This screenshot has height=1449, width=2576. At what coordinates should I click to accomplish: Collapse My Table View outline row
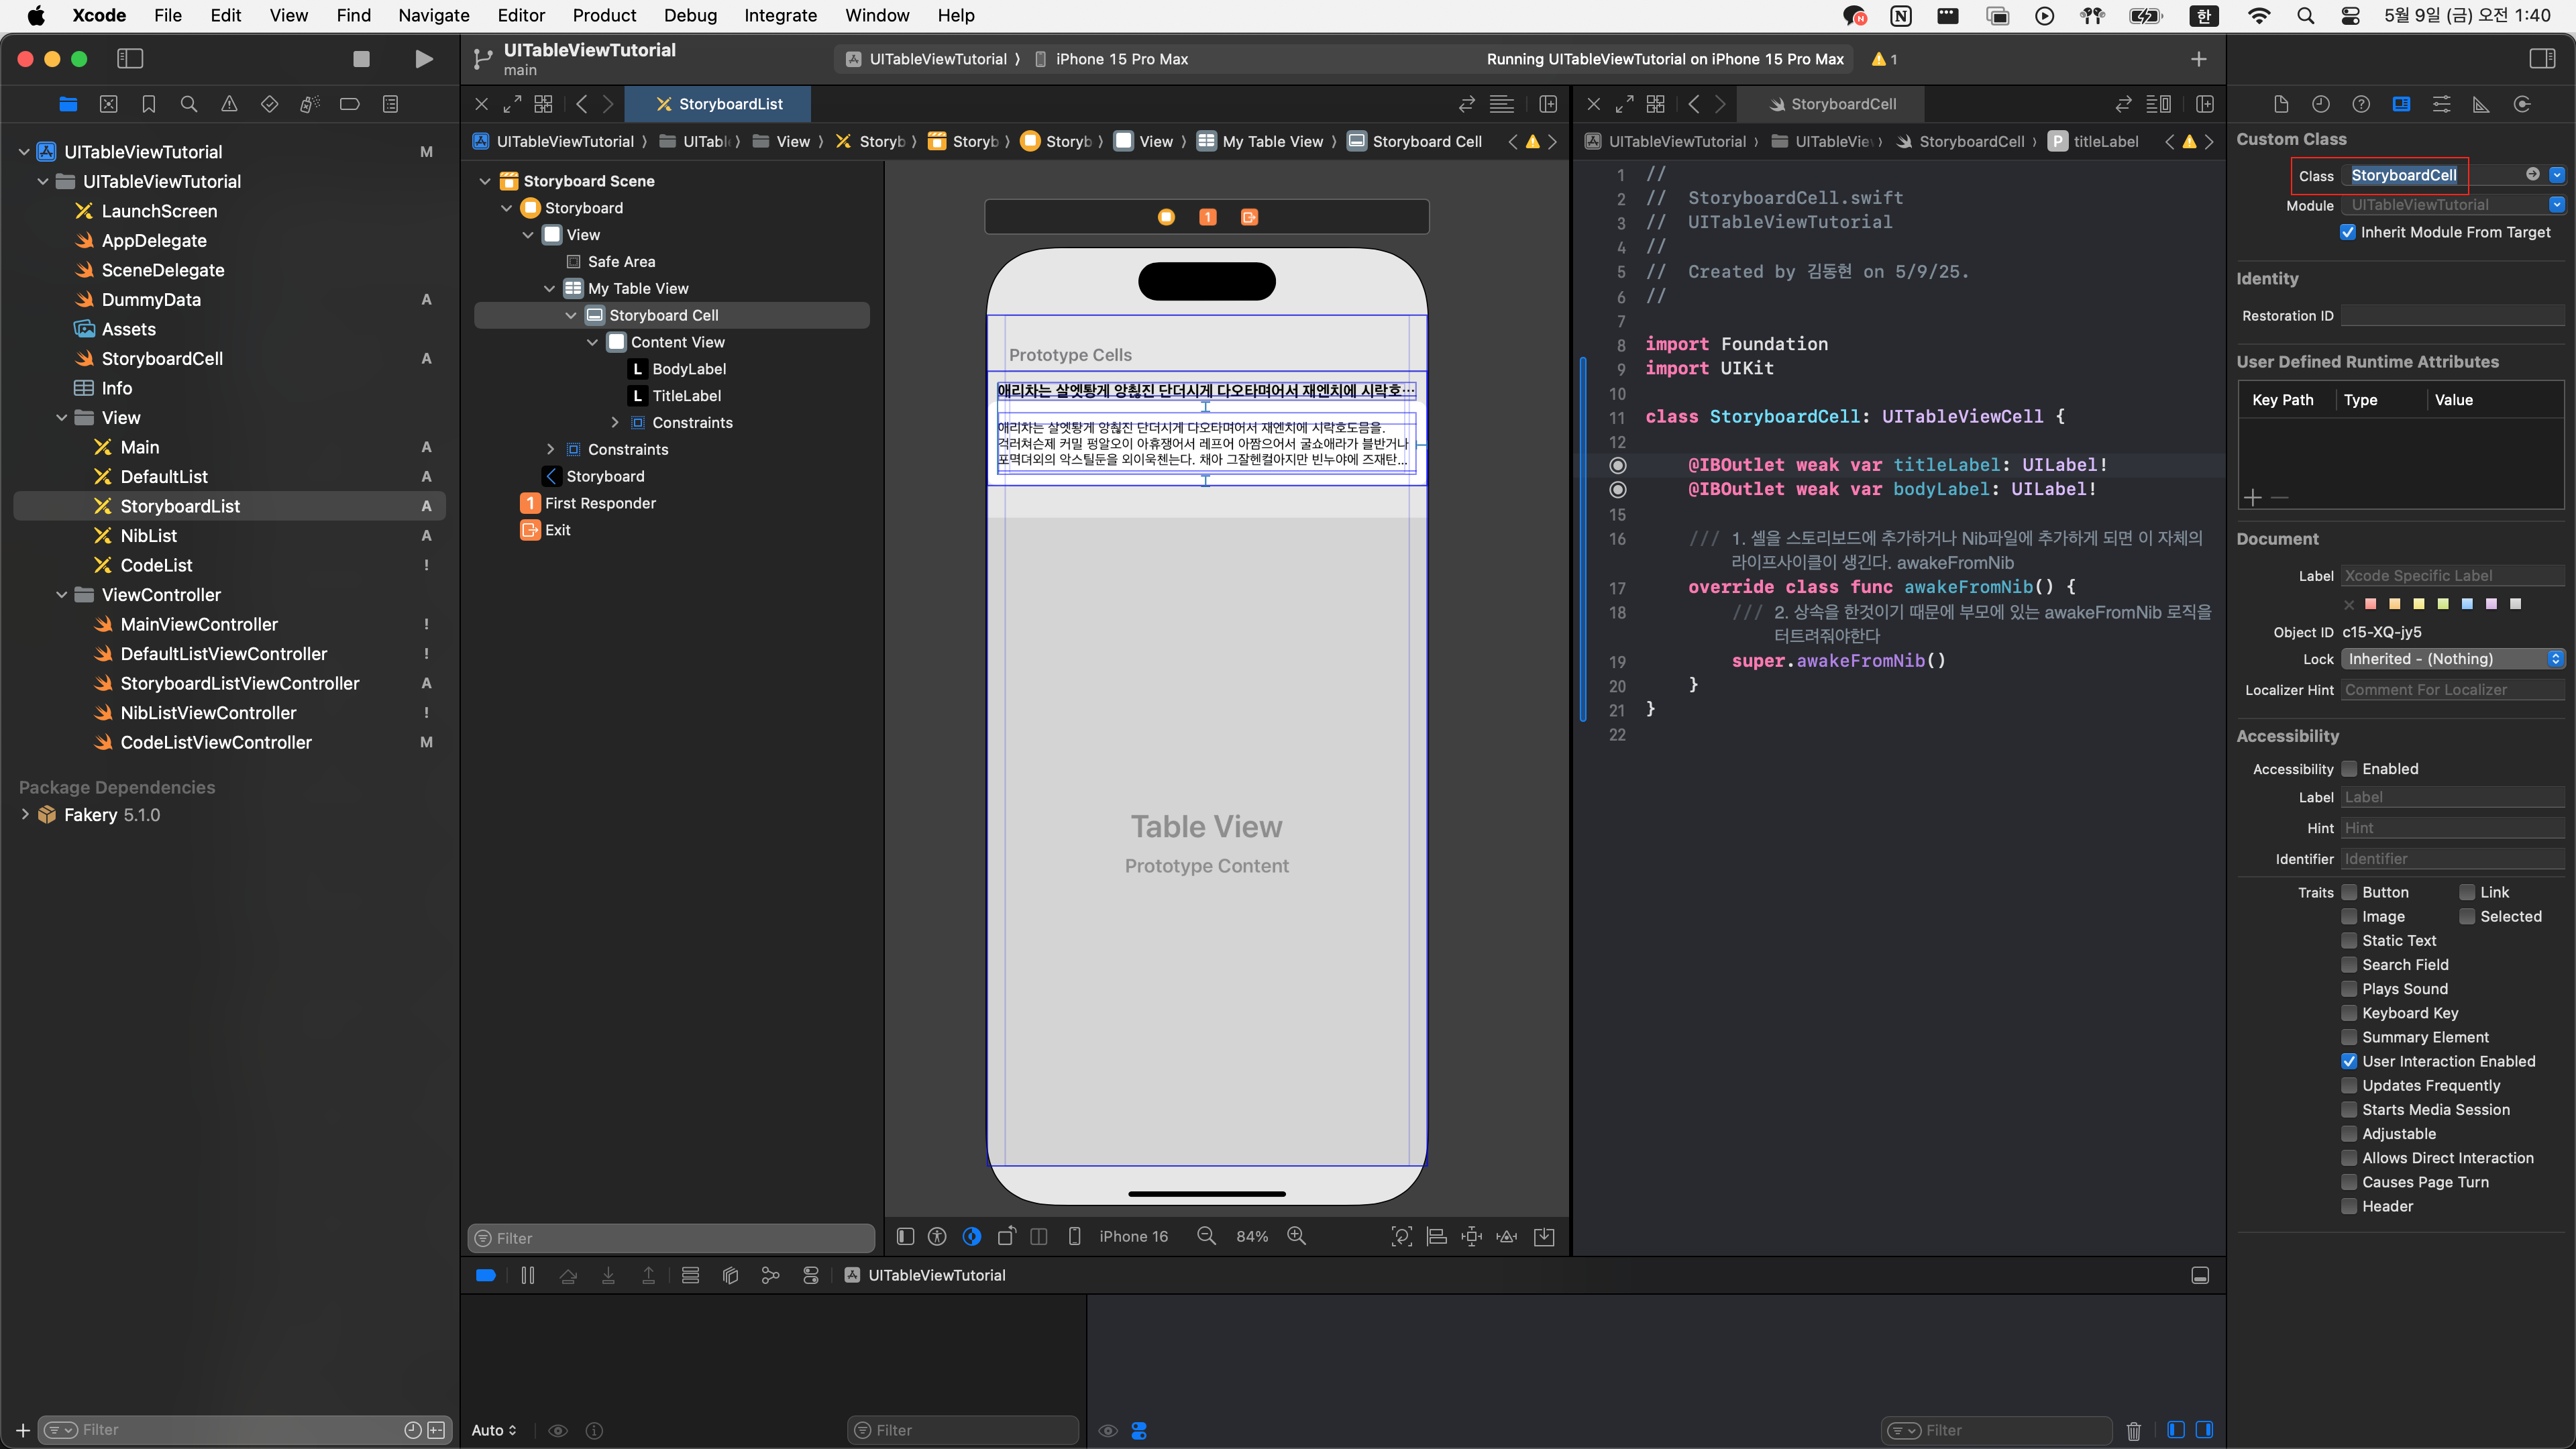coord(550,288)
